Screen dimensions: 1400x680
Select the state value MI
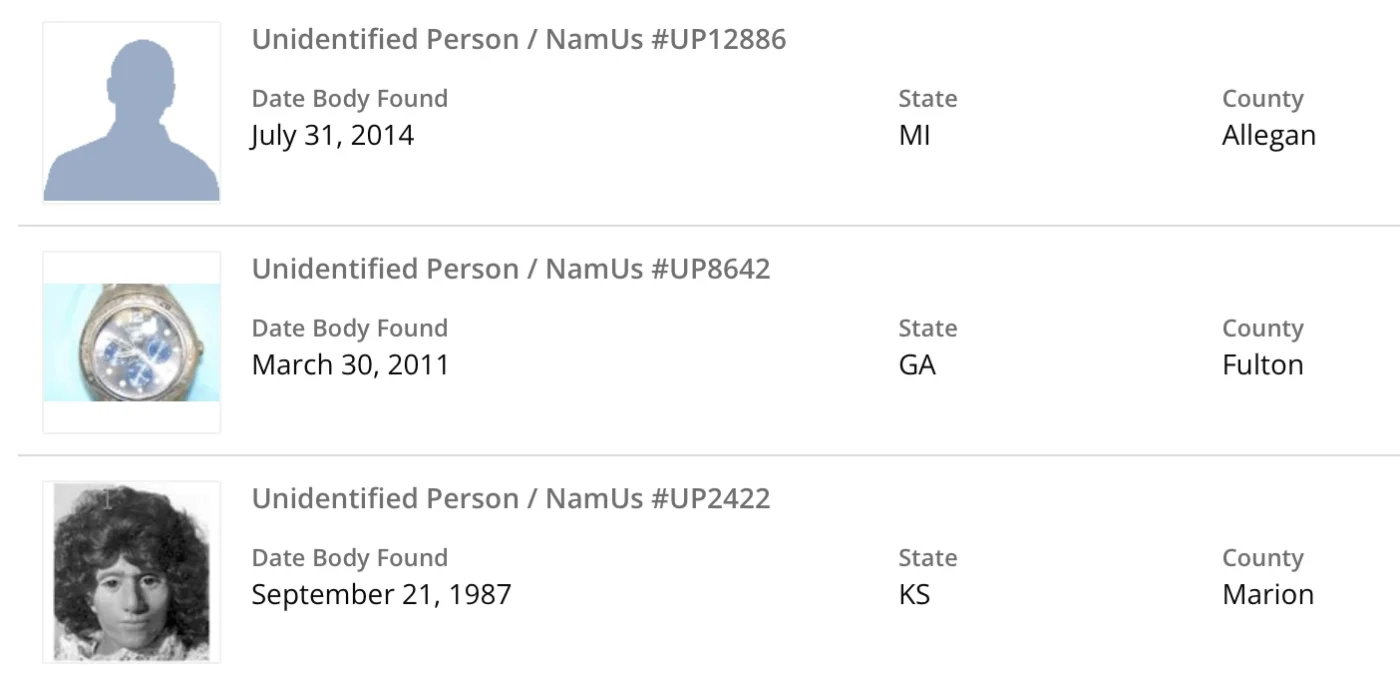pos(914,135)
